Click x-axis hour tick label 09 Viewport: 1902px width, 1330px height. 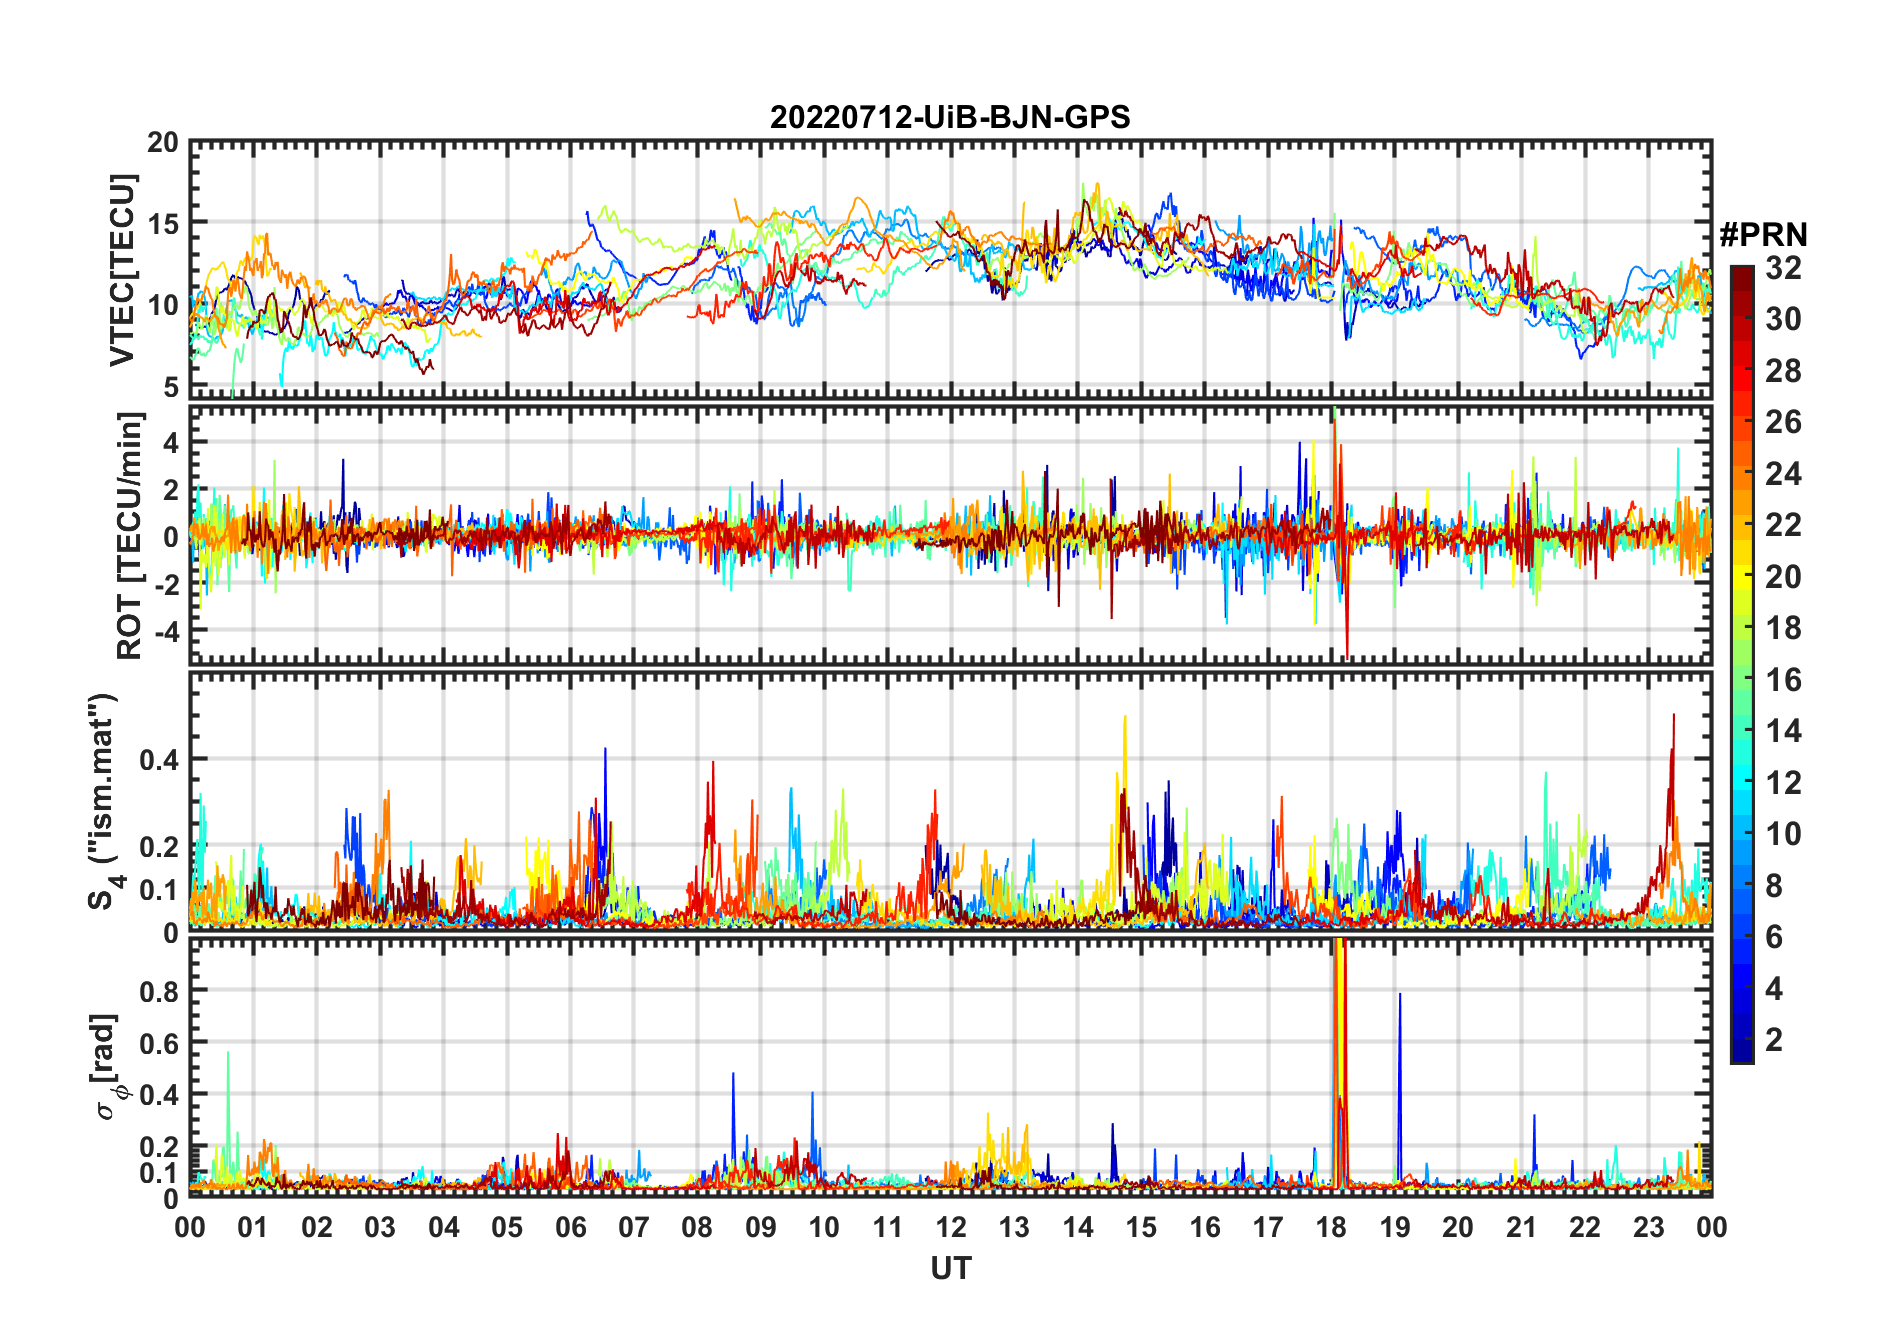pos(761,1228)
